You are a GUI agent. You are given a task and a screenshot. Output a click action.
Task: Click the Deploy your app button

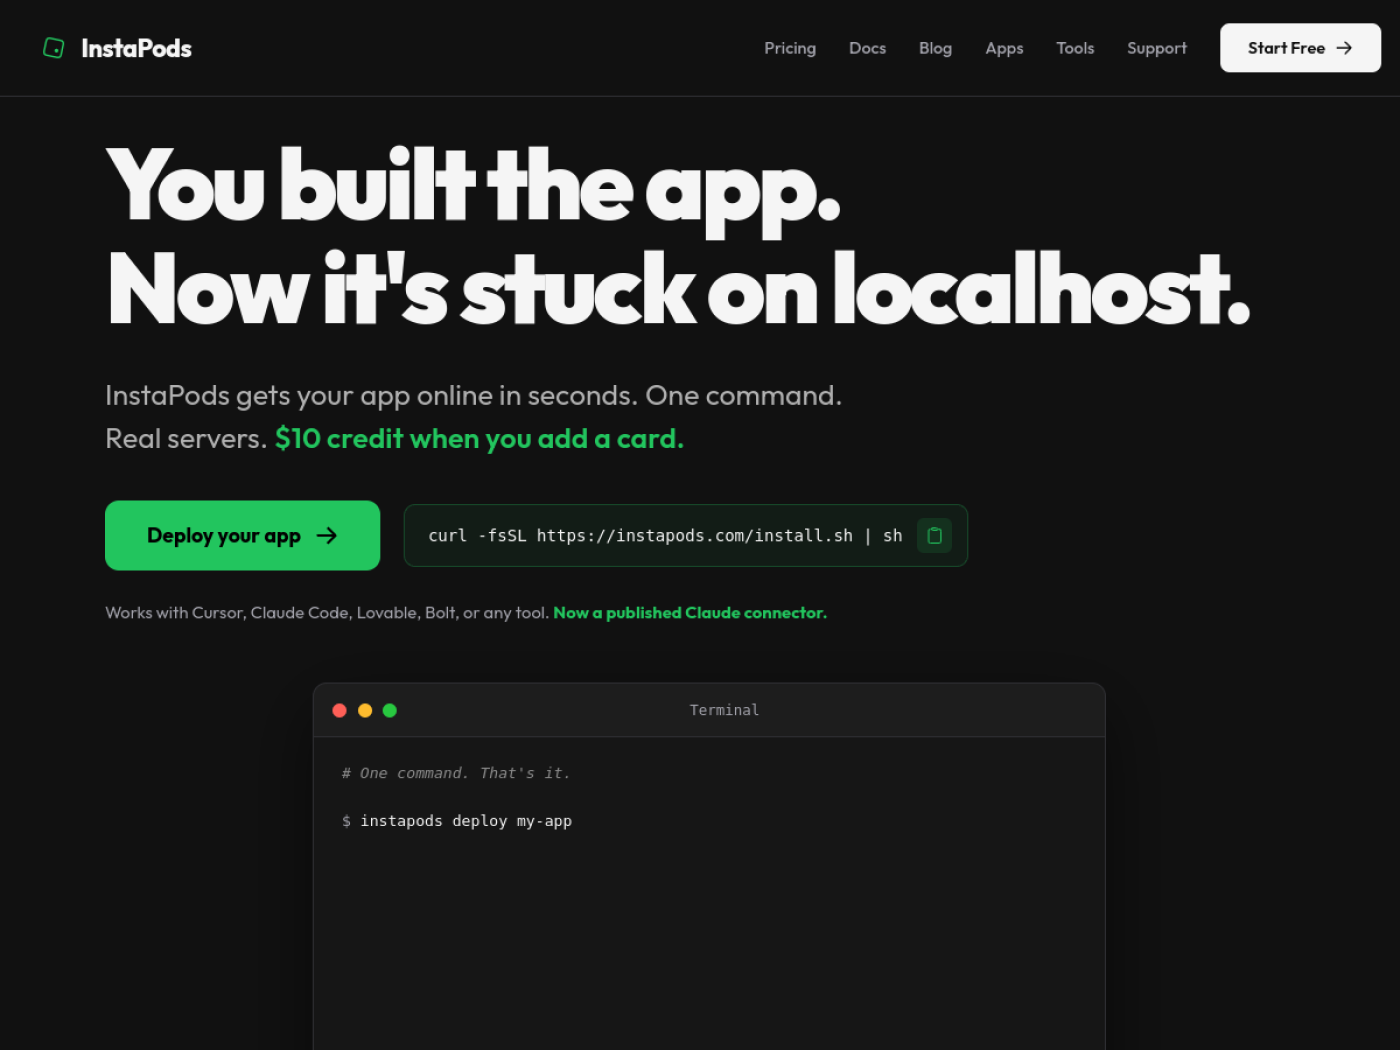coord(242,536)
